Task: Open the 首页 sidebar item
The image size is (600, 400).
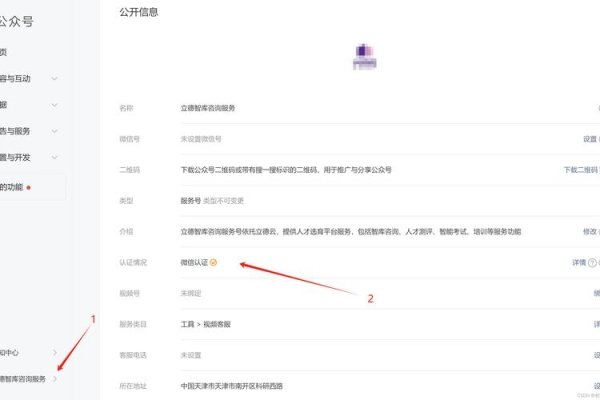Action: (3, 52)
